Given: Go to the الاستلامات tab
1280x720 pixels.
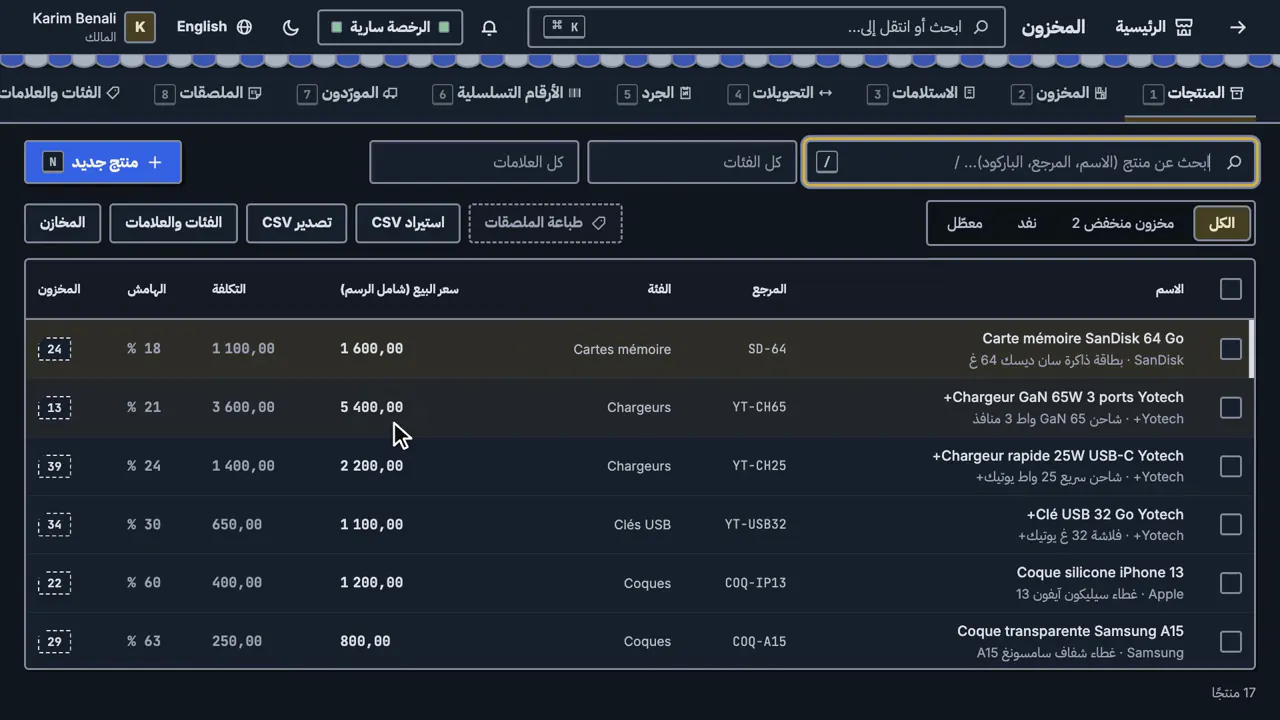Looking at the screenshot, I should (920, 93).
